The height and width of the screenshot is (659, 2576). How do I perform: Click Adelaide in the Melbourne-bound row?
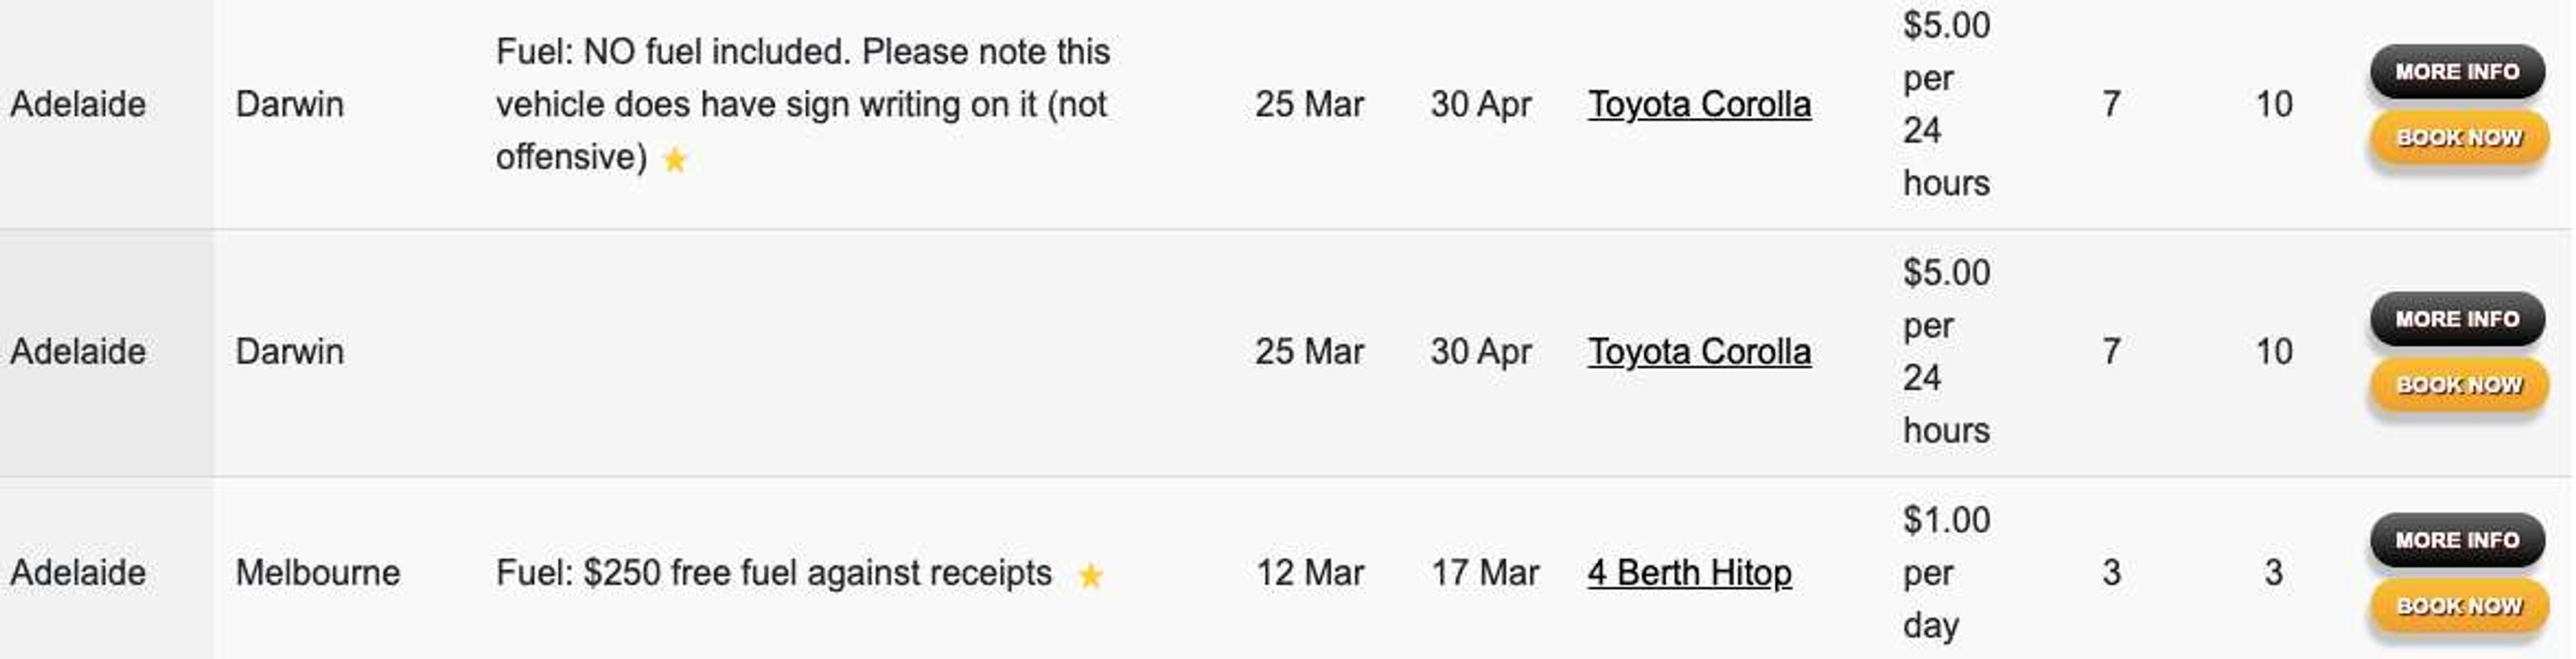[x=78, y=573]
